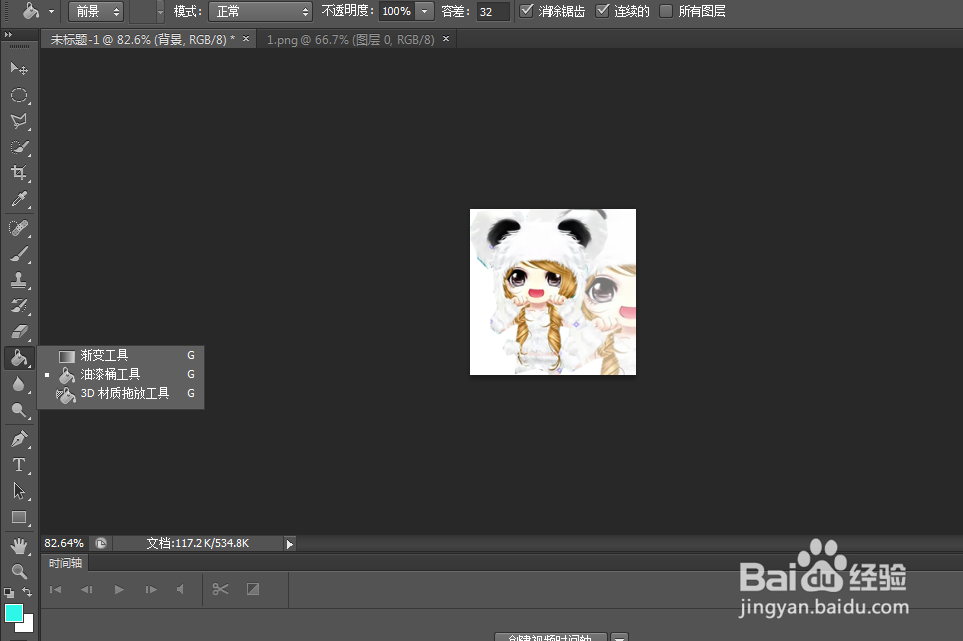The height and width of the screenshot is (641, 963).
Task: Toggle timeline audio mute
Action: point(181,589)
